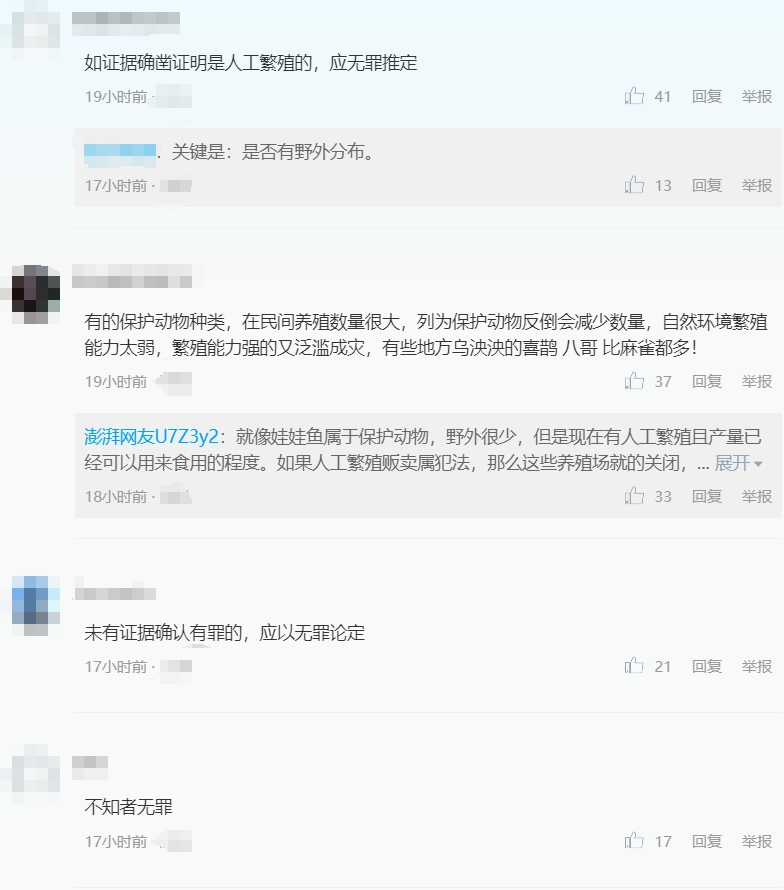Screen dimensions: 784x890
Task: Report the 娃娃鱼 reply with 33 likes
Action: pos(757,497)
